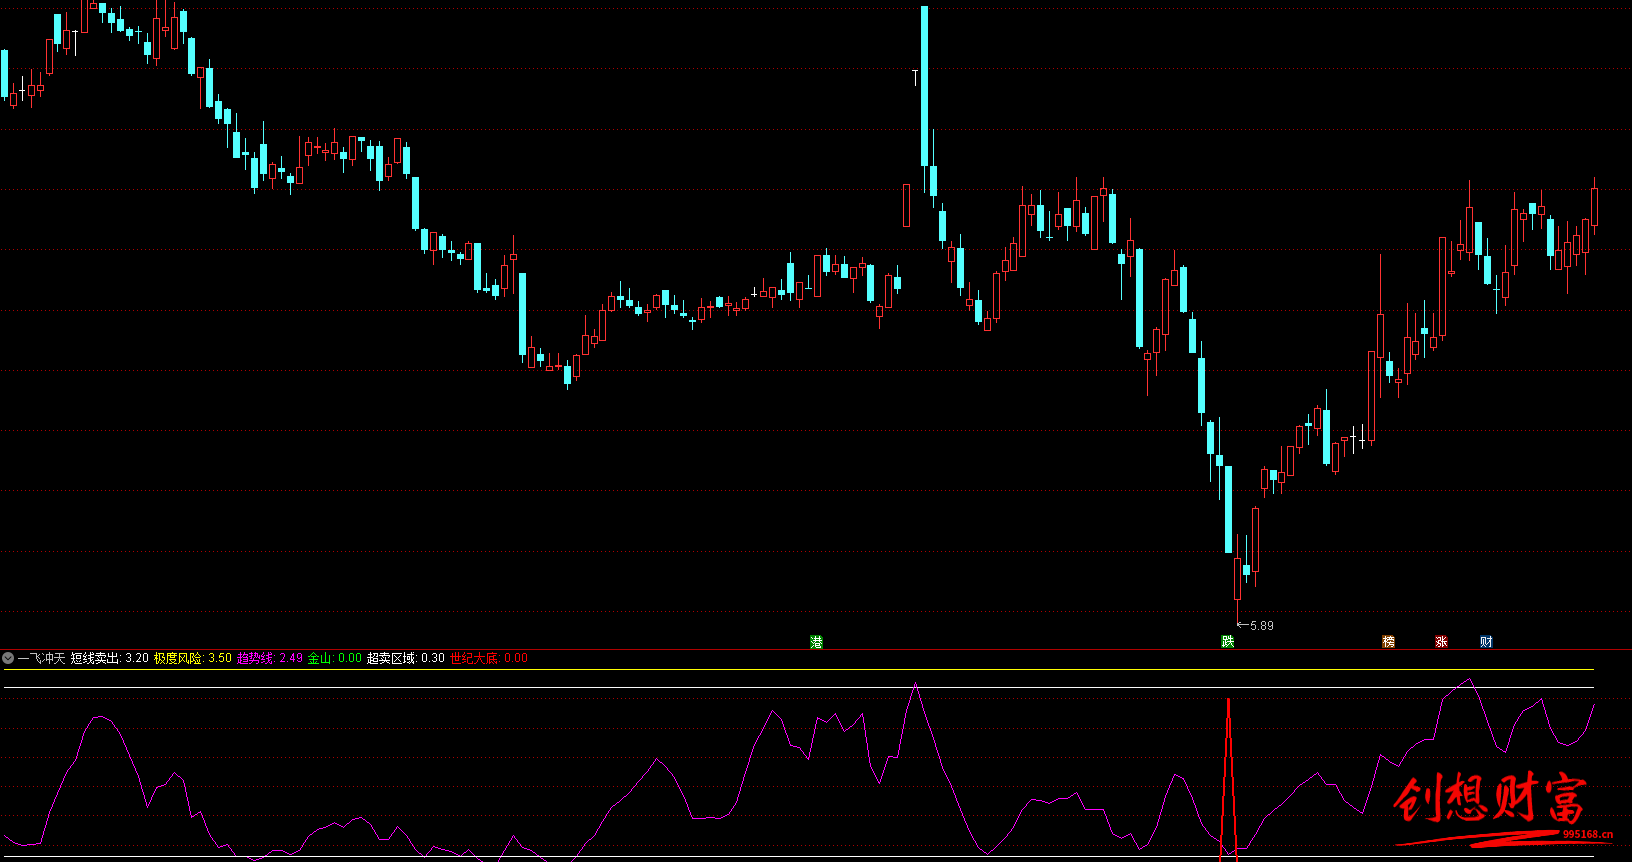Click the tall cyan spike candlestick
1632x862 pixels.
tap(925, 86)
